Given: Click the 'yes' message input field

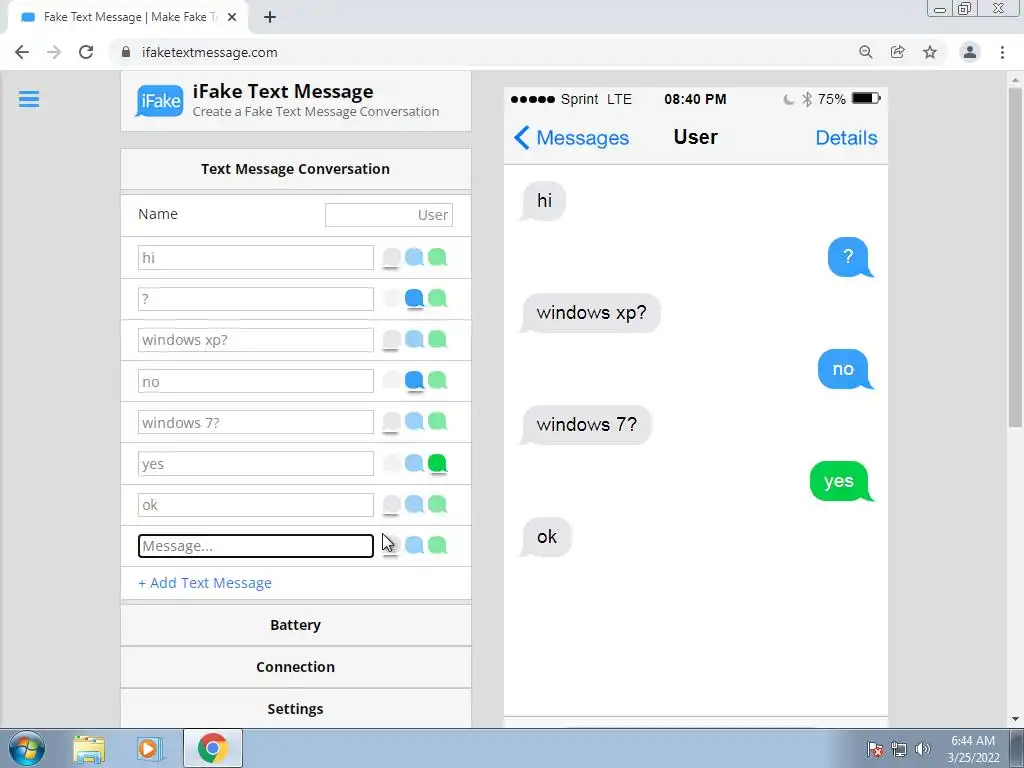Looking at the screenshot, I should coord(255,464).
